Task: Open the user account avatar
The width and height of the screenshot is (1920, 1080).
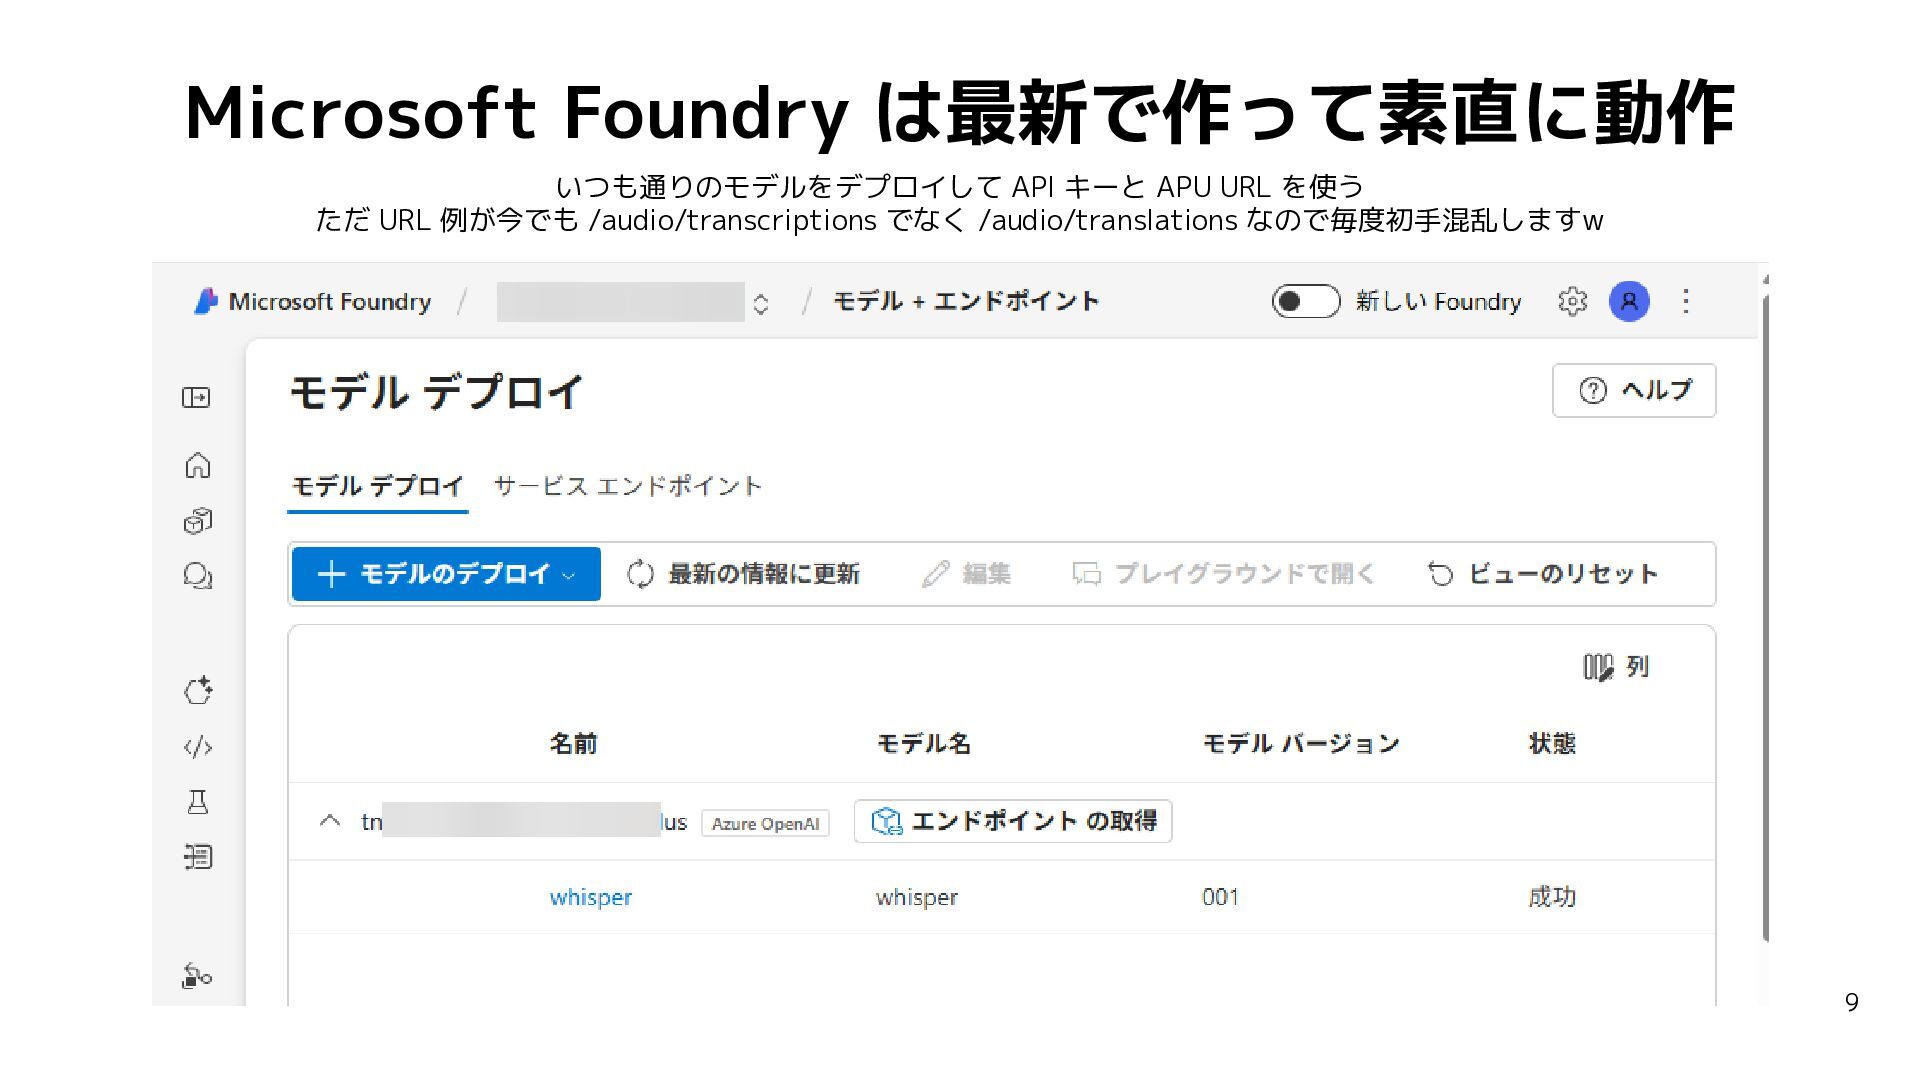Action: tap(1629, 301)
